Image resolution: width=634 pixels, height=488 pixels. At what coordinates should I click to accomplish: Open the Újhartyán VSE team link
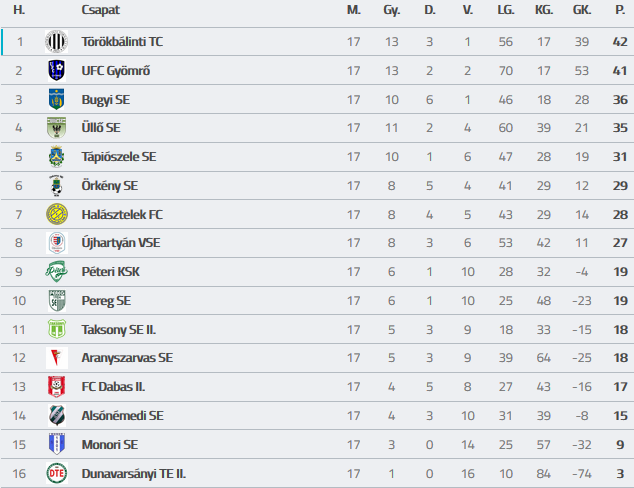click(x=121, y=243)
